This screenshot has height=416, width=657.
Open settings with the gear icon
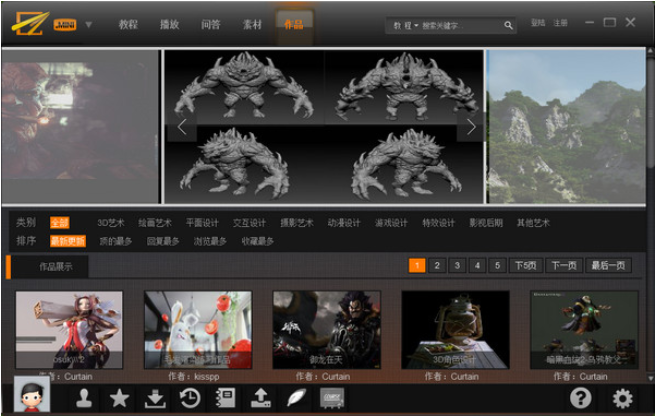pyautogui.click(x=623, y=398)
